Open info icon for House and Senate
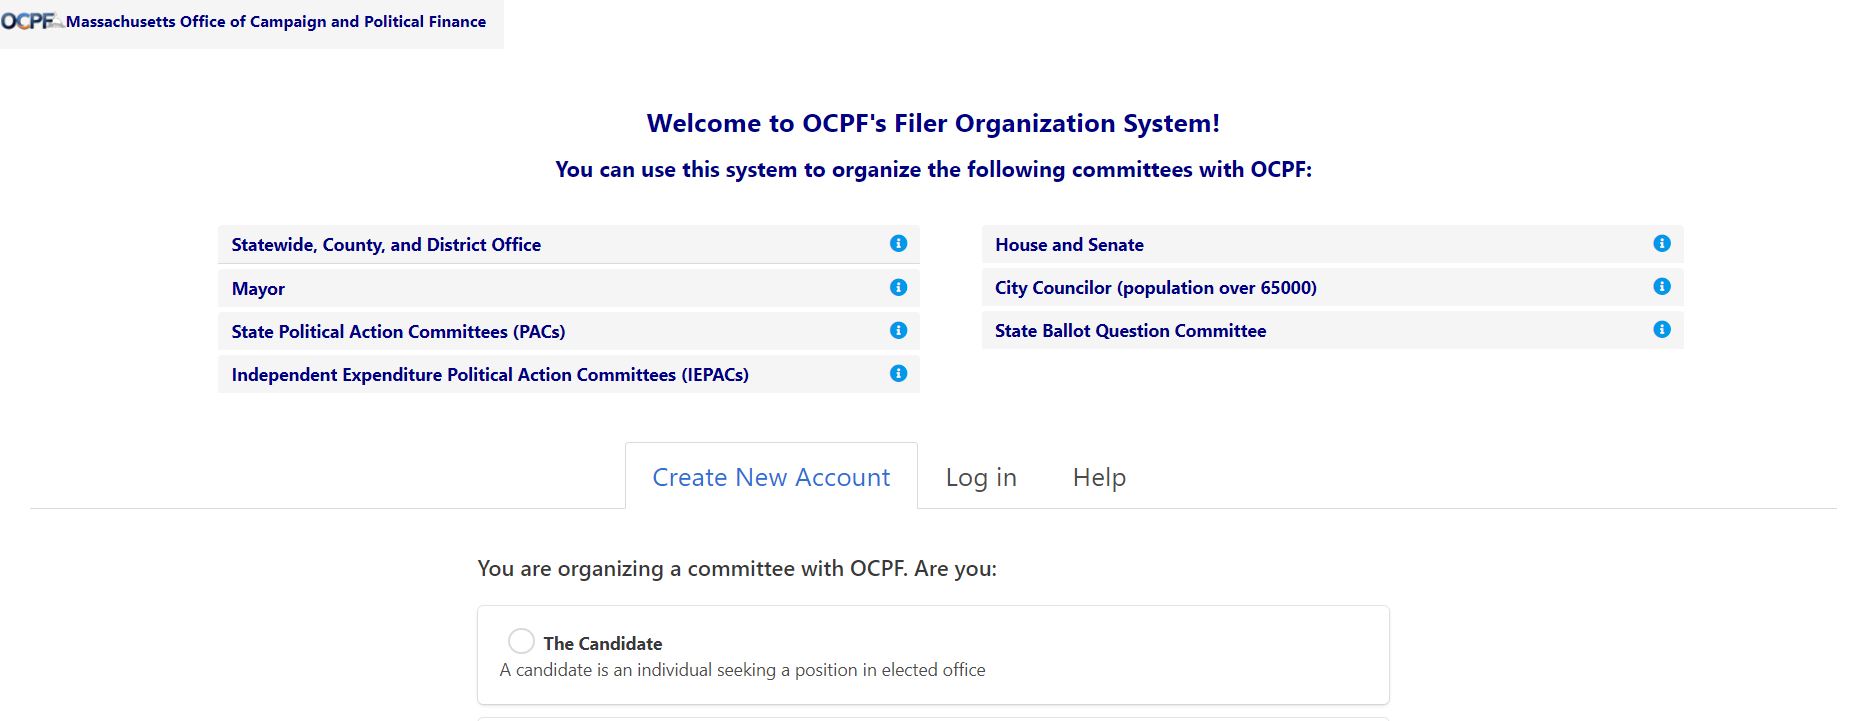The image size is (1867, 721). [1662, 243]
